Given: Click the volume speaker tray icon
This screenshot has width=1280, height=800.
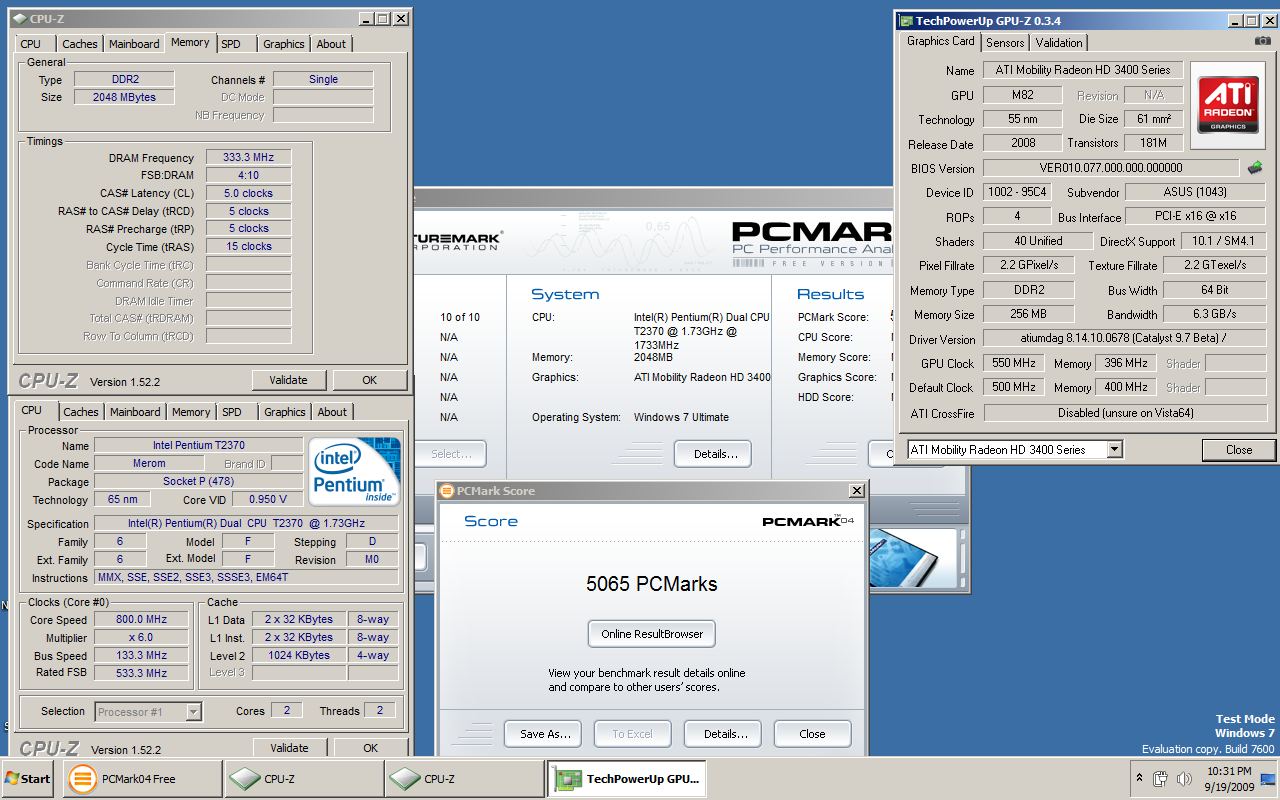Looking at the screenshot, I should 1184,778.
